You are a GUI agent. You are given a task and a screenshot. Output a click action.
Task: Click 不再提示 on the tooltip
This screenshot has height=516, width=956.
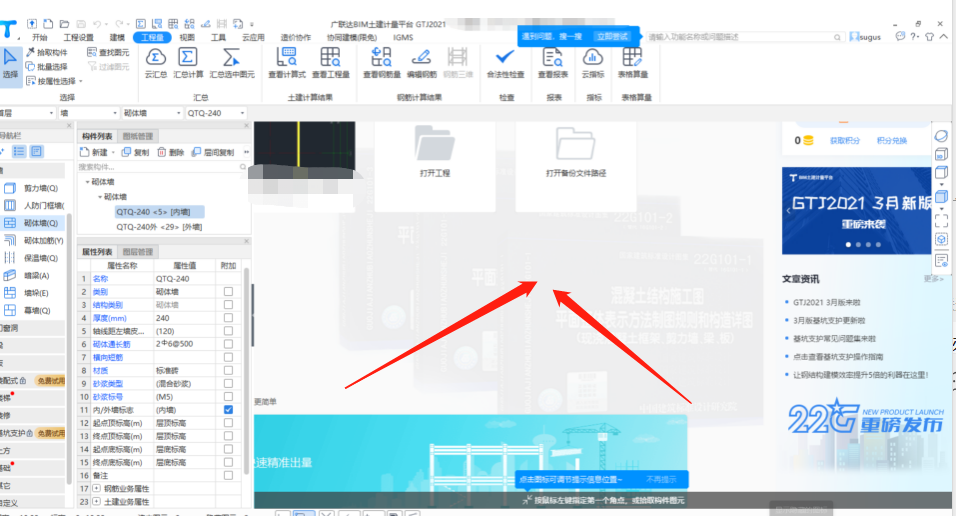click(661, 479)
